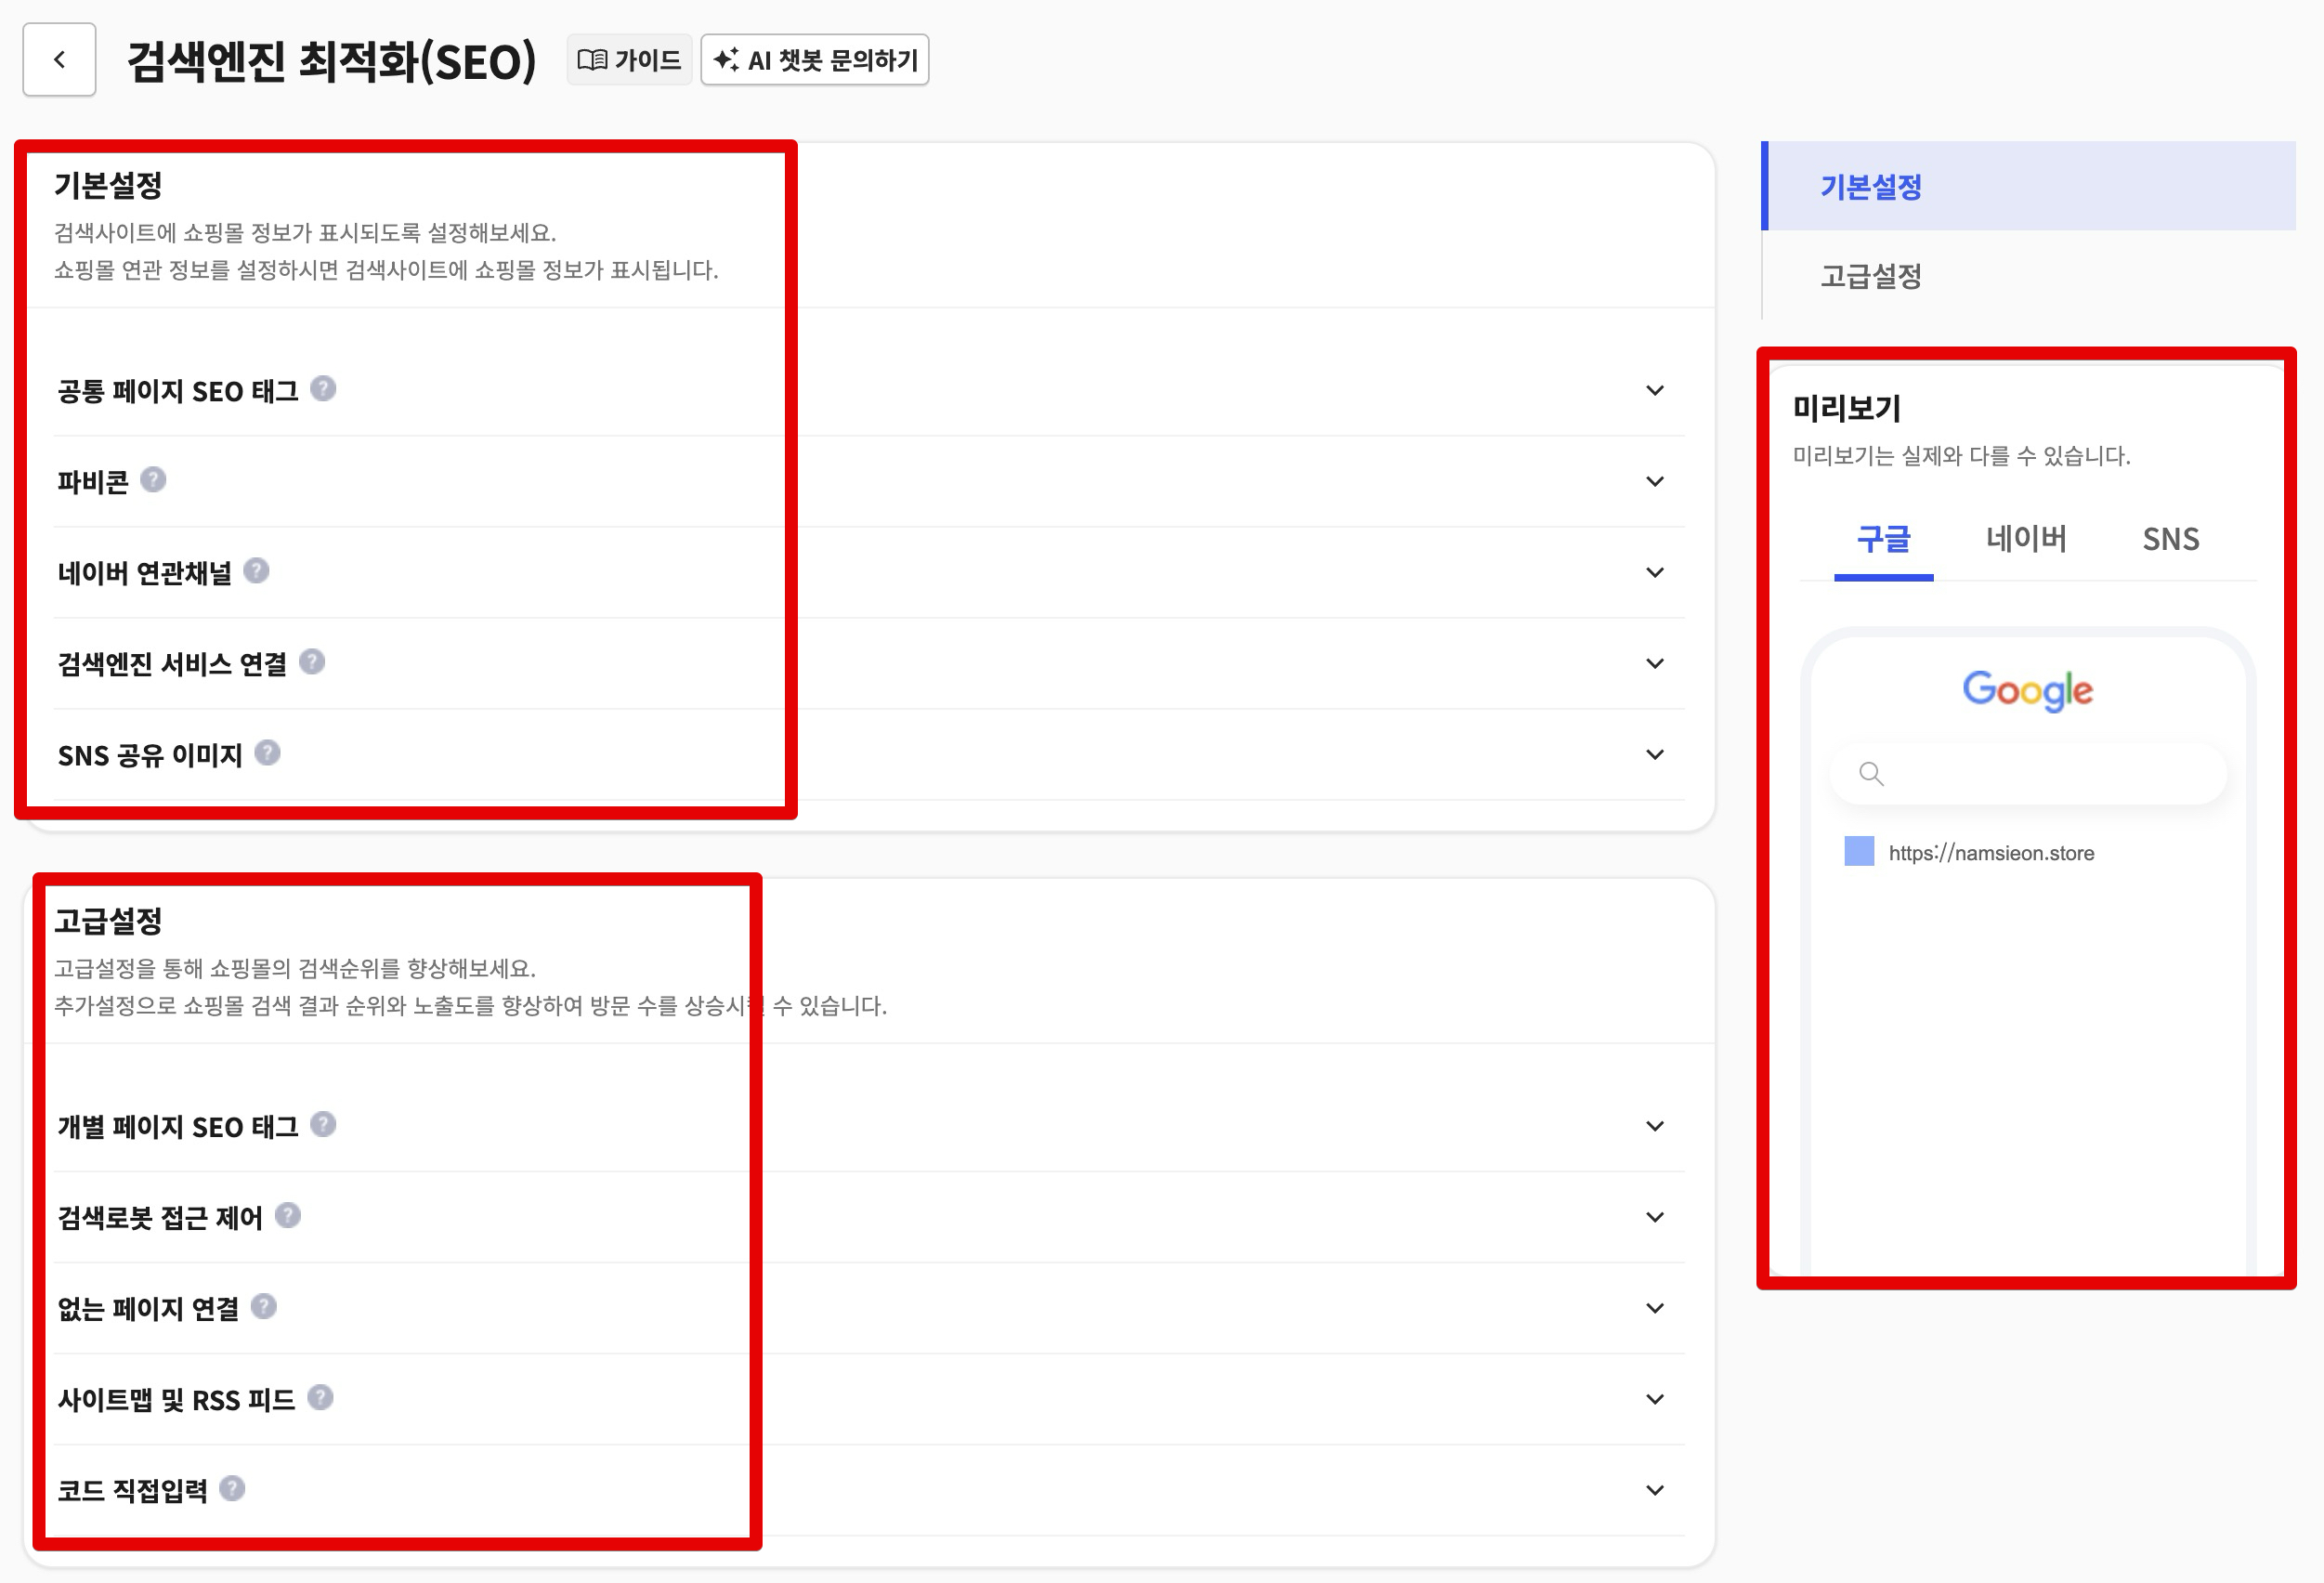
Task: Click help icon for 검색엔진 서비스 연결
Action: point(312,661)
